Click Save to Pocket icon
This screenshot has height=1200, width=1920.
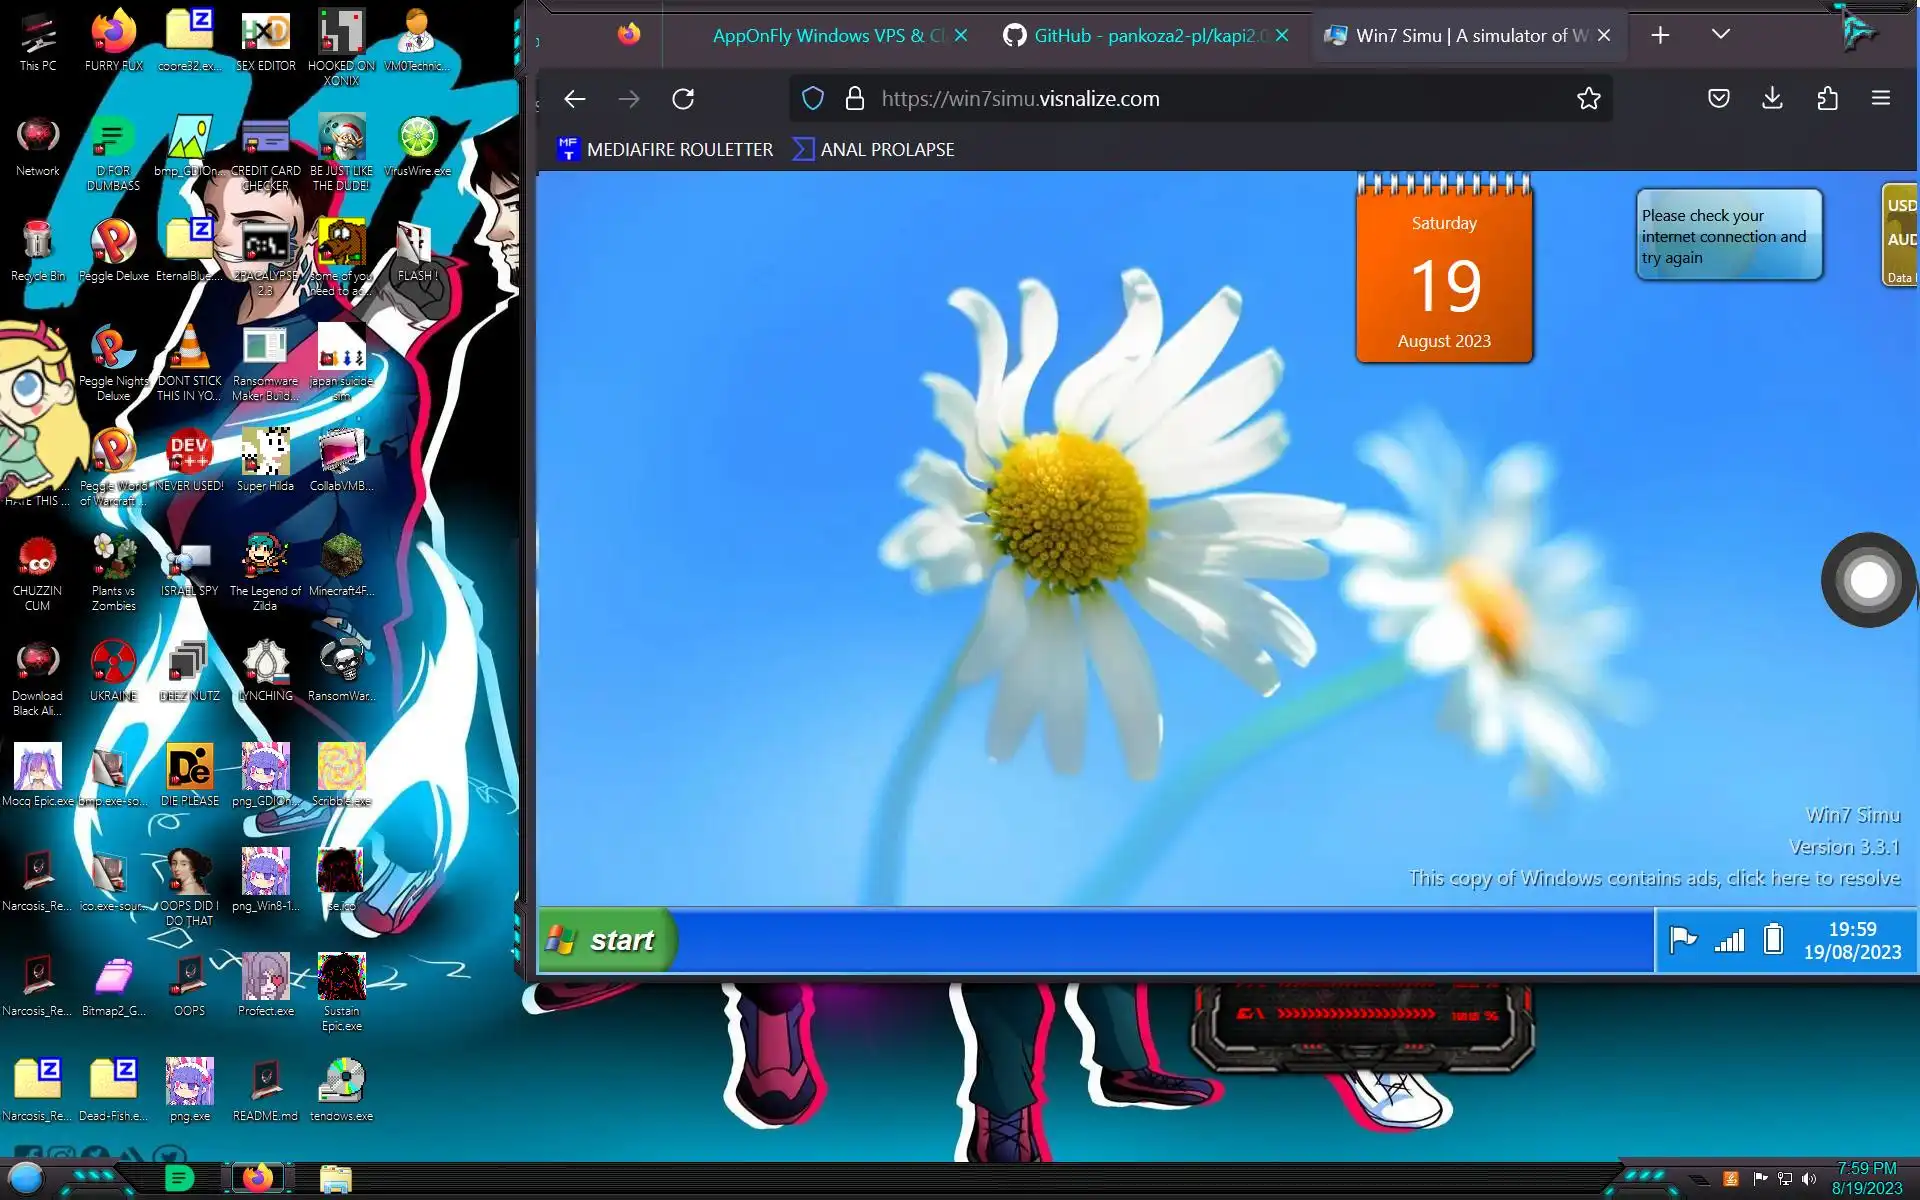(1718, 98)
